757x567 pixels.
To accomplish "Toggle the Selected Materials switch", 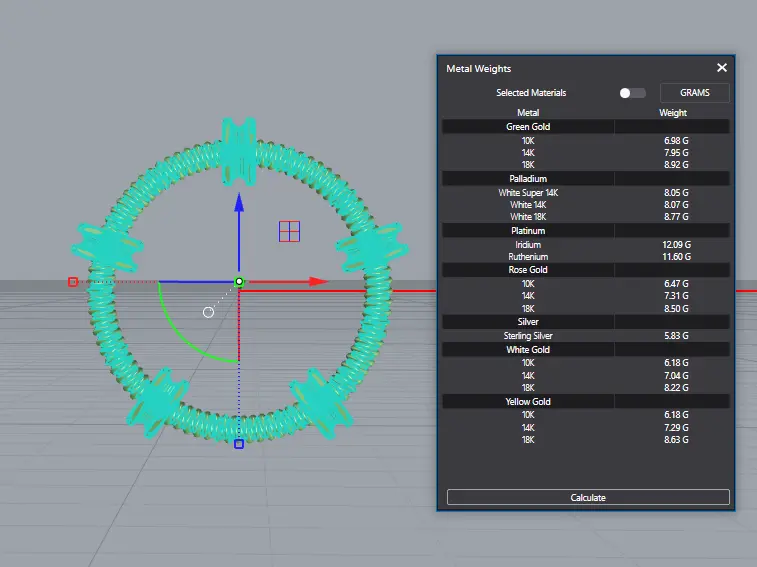I will pyautogui.click(x=632, y=93).
